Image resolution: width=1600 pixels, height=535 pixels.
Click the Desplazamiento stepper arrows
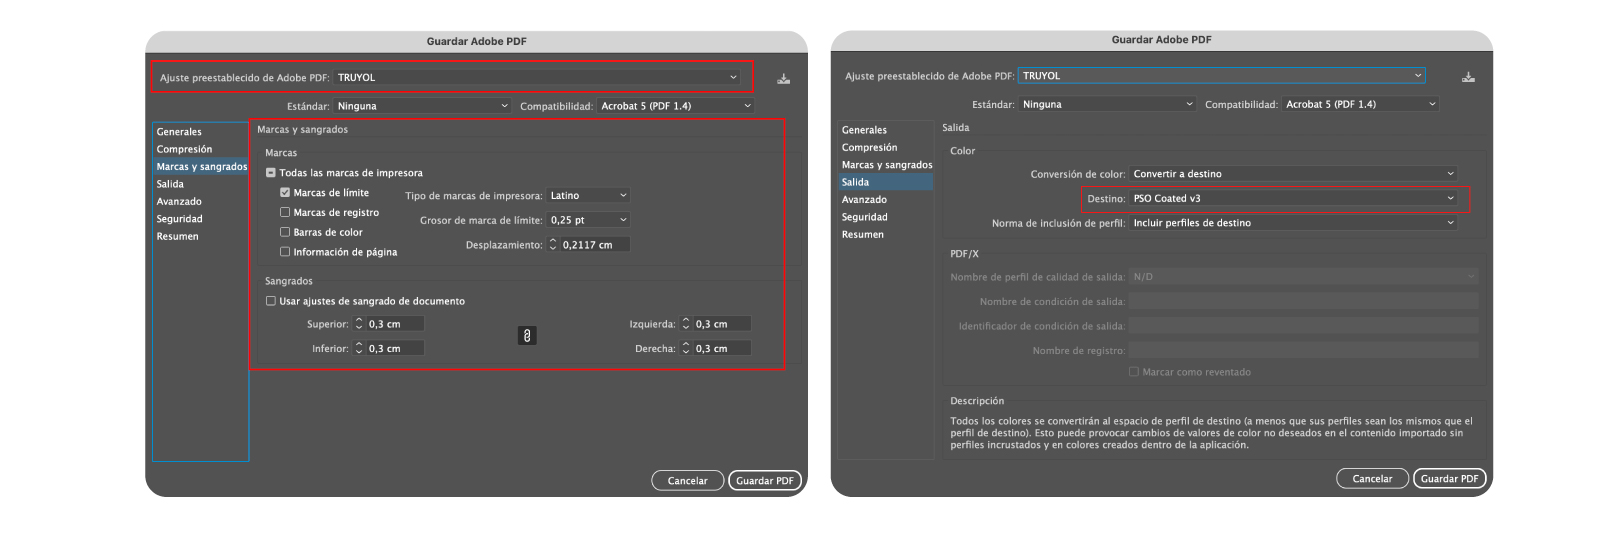pyautogui.click(x=554, y=245)
